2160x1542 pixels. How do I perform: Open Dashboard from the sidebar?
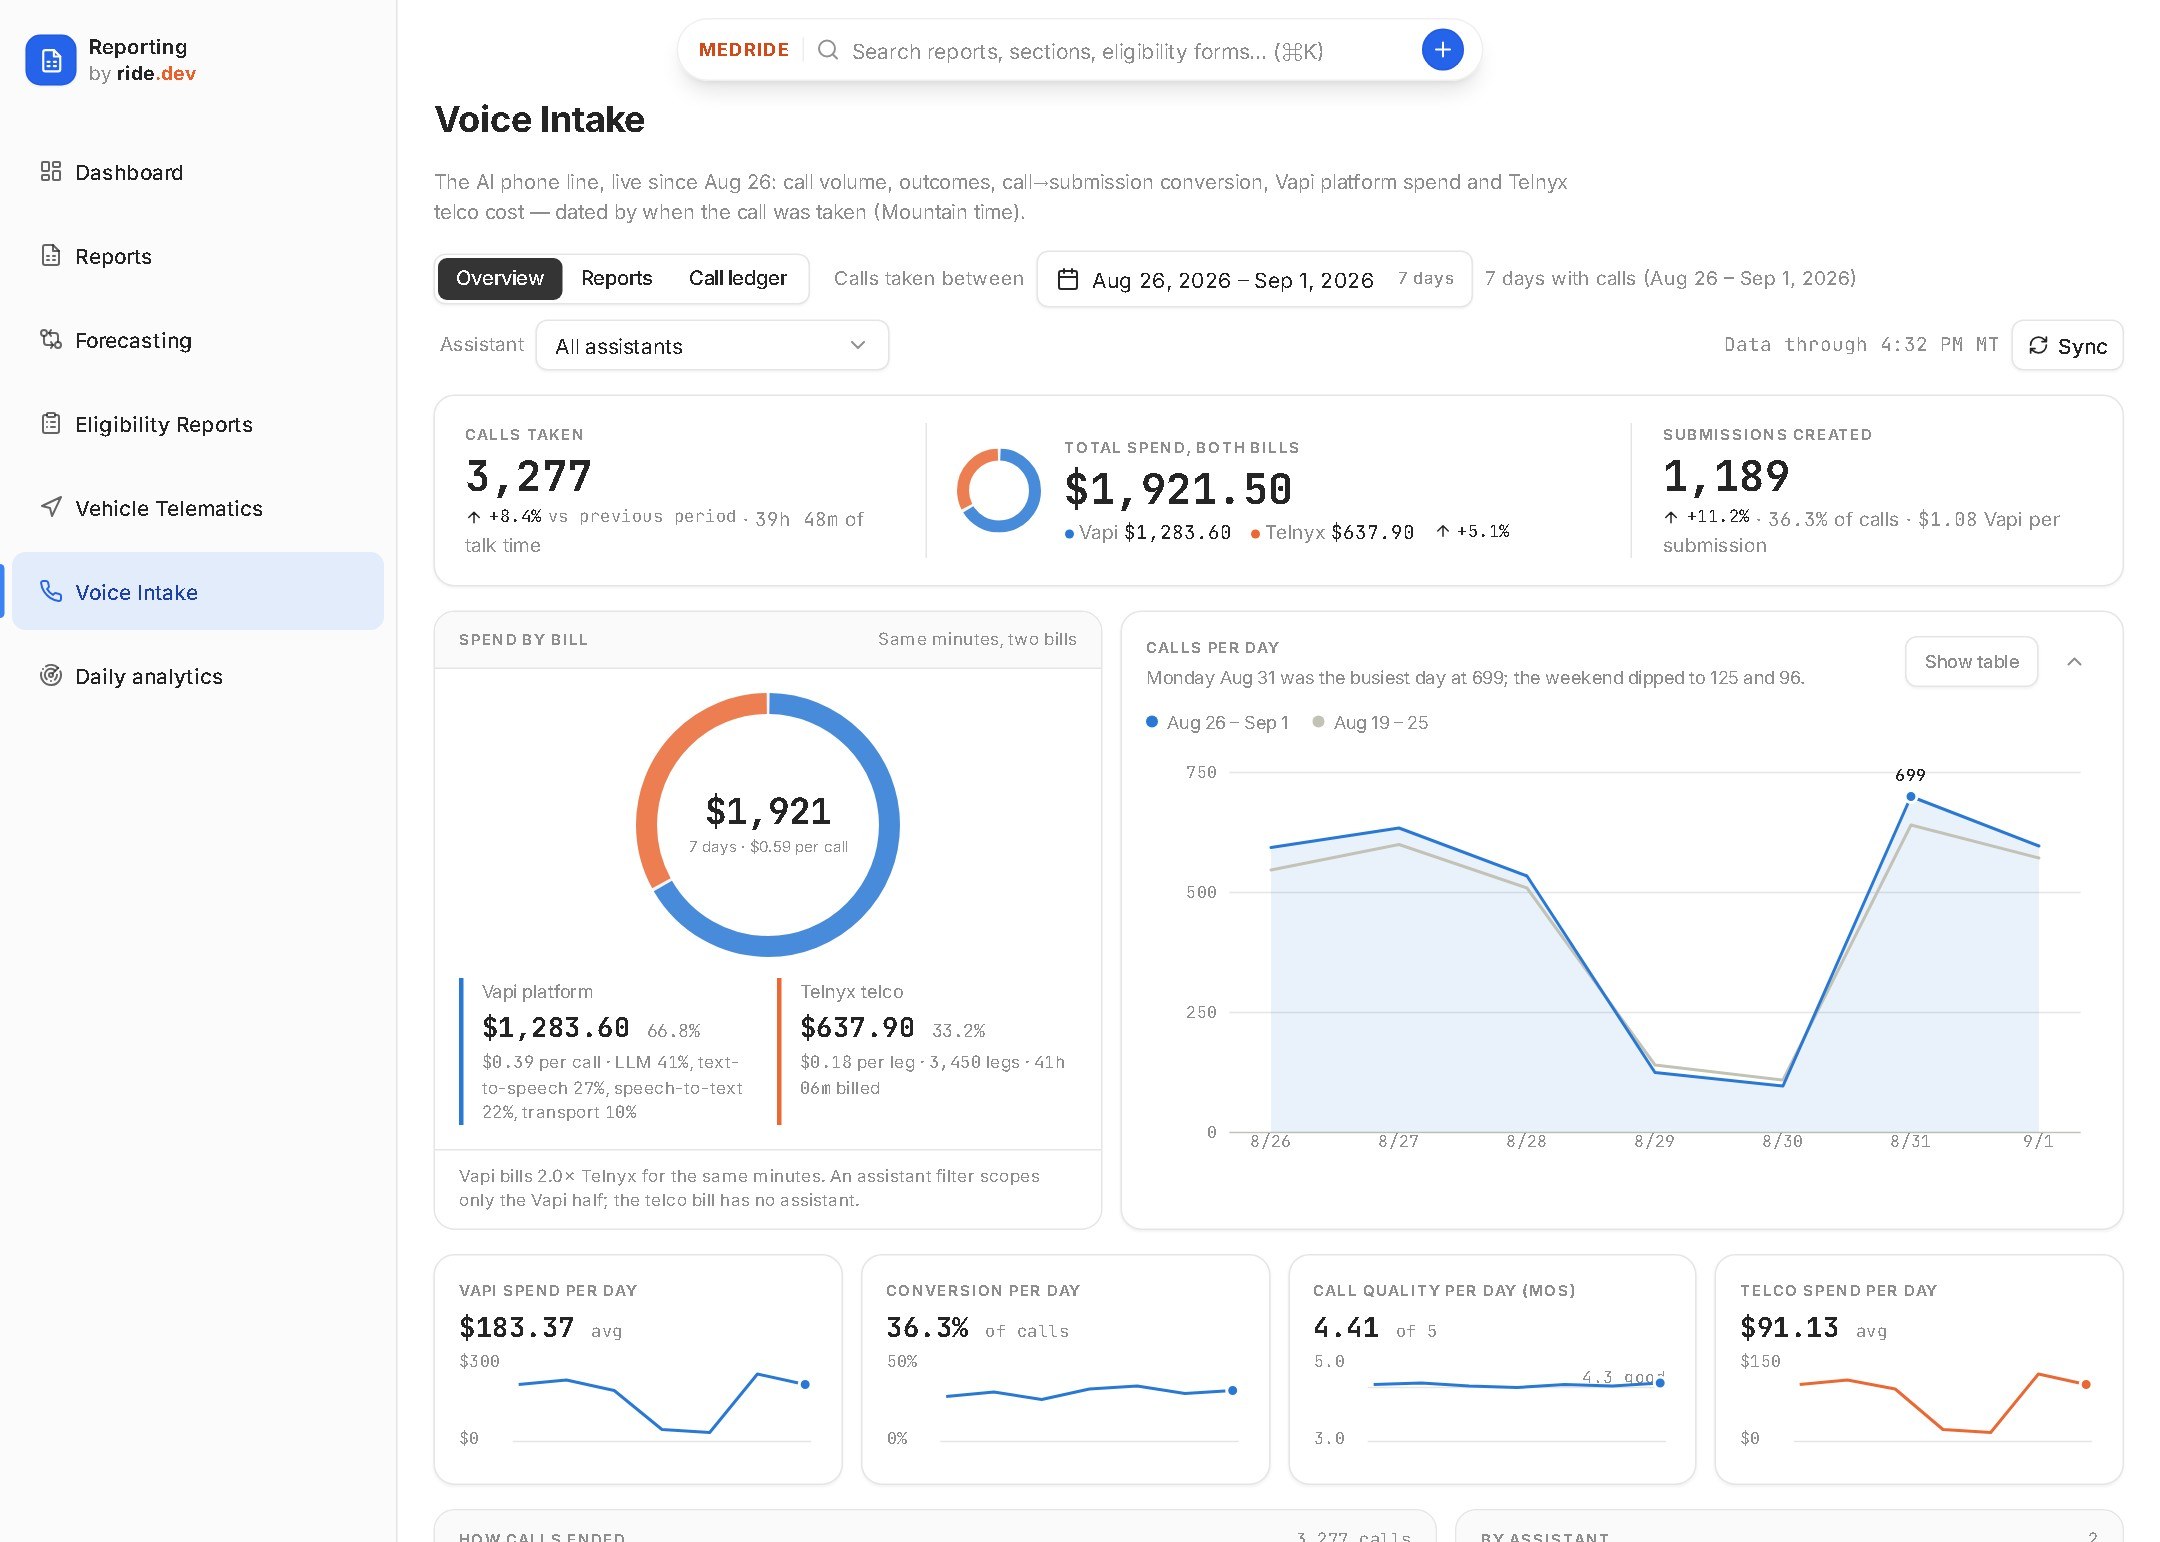(x=198, y=172)
